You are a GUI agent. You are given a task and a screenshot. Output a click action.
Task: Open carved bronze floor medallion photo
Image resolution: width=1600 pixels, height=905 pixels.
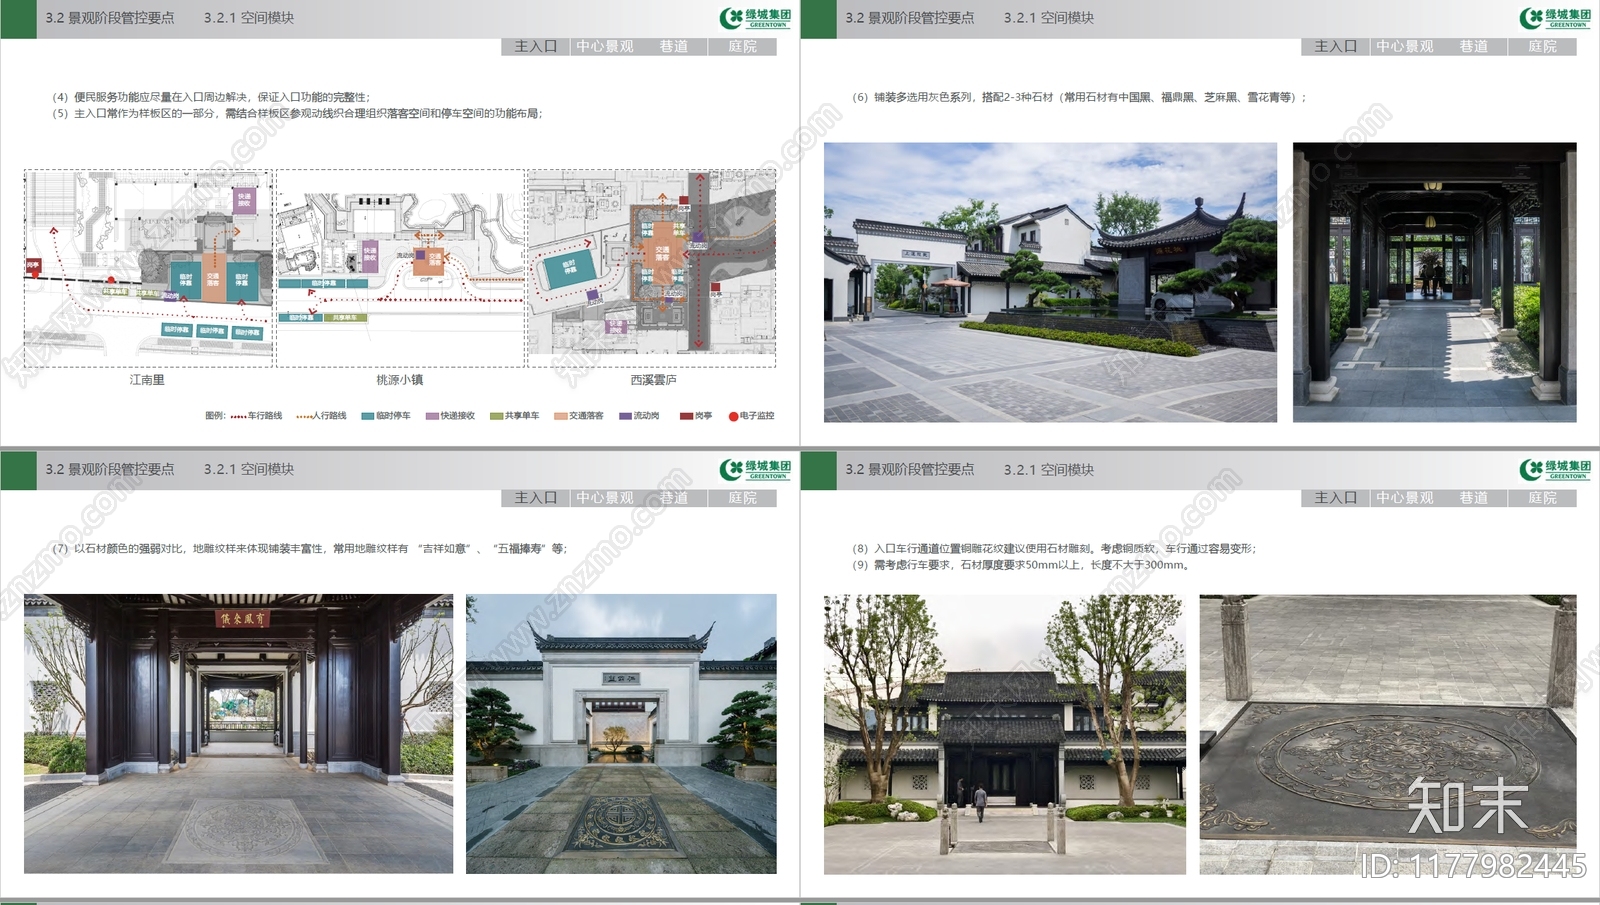(x=1388, y=734)
